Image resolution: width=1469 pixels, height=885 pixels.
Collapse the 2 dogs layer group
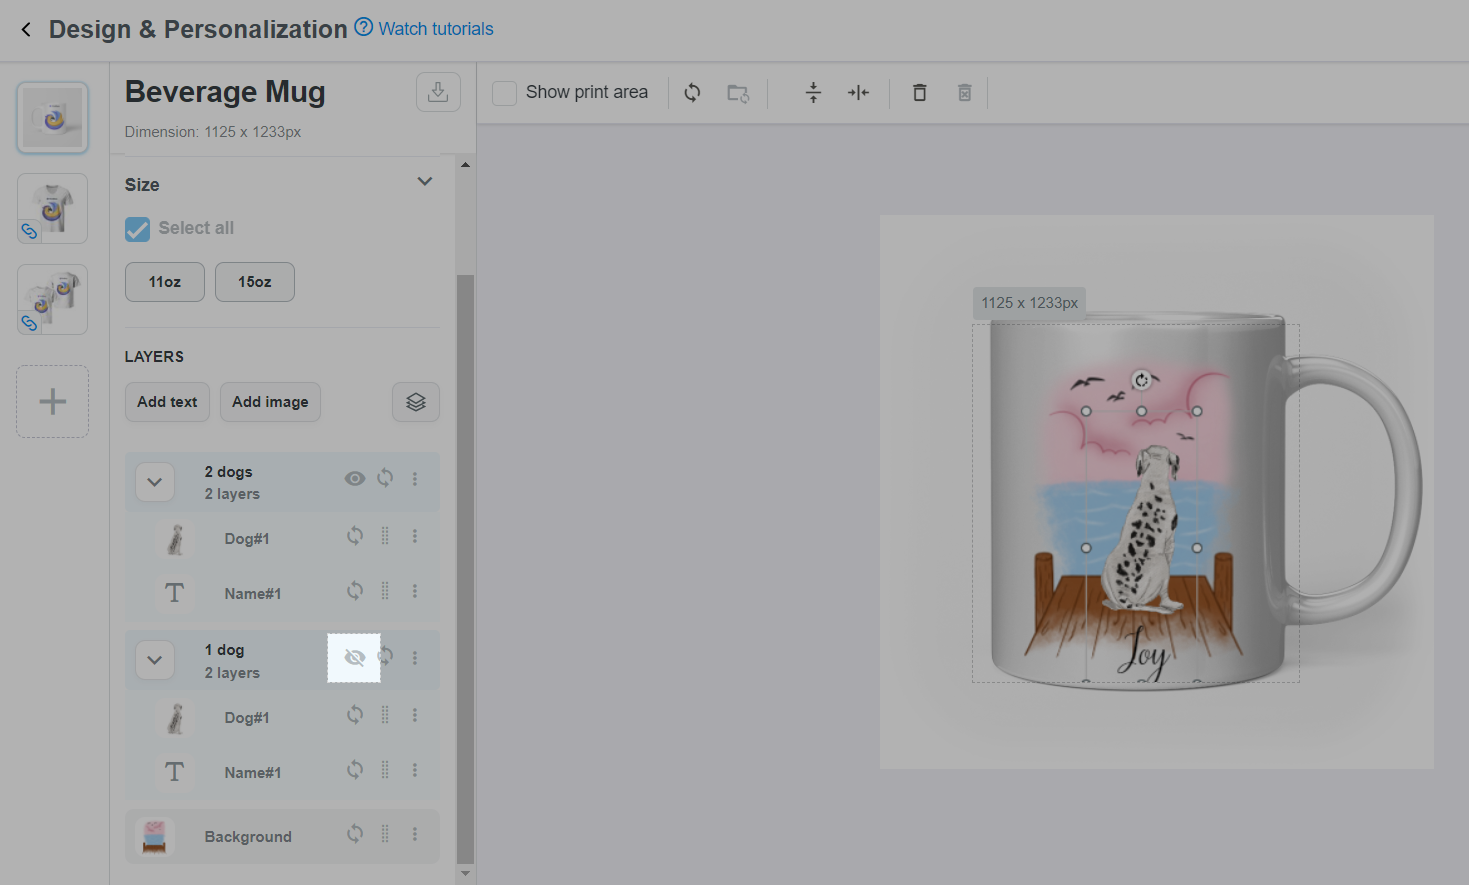point(155,482)
